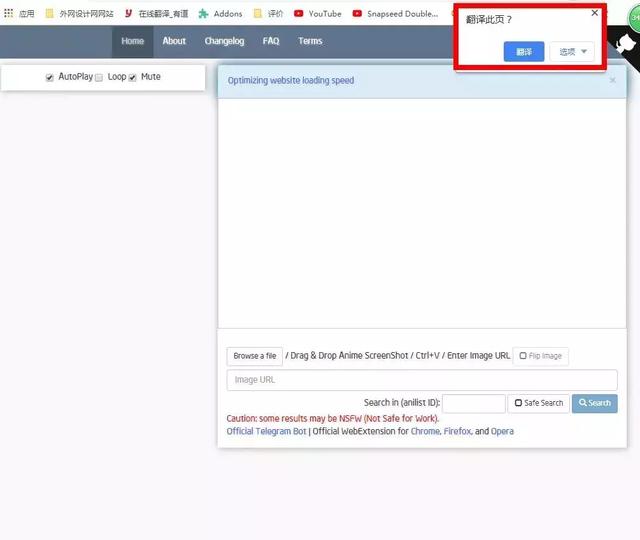Viewport: 640px width, 540px height.
Task: Click the blue 翻译 translate button
Action: pyautogui.click(x=524, y=52)
